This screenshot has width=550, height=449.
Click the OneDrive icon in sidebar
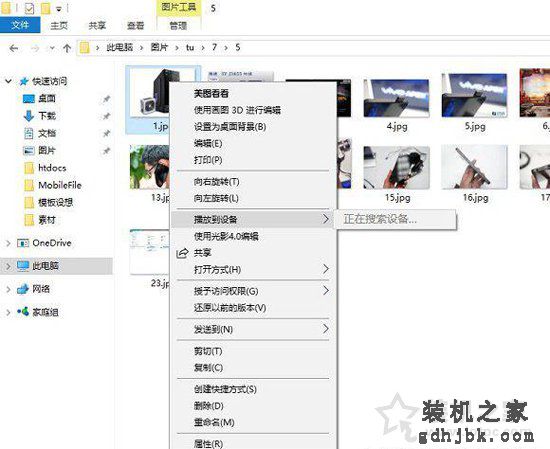click(23, 243)
